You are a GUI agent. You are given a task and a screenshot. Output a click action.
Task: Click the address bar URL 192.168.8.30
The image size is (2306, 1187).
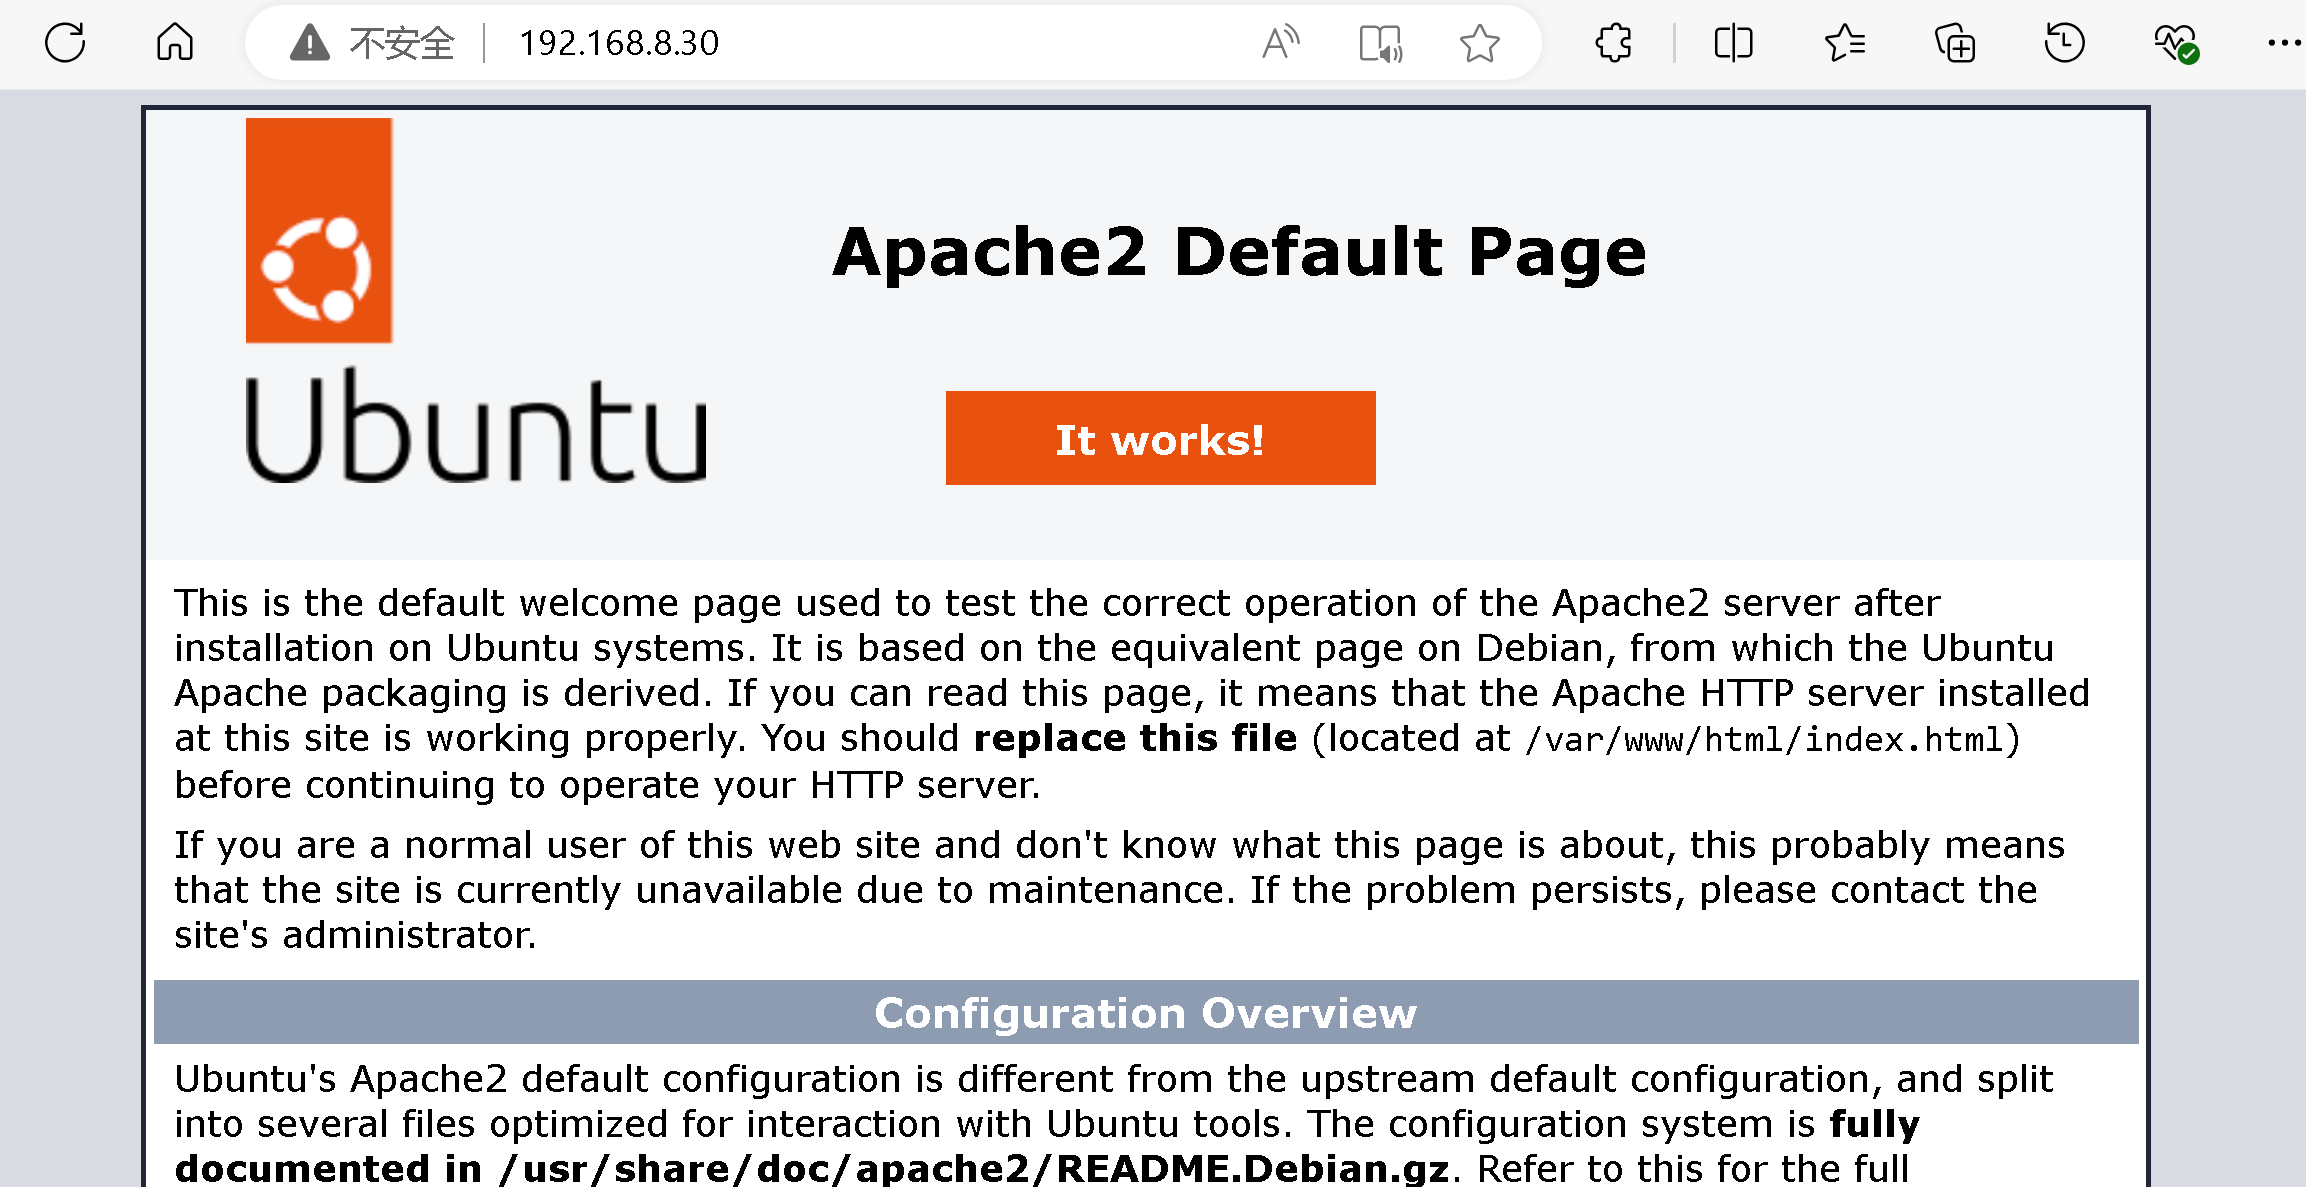pyautogui.click(x=618, y=43)
